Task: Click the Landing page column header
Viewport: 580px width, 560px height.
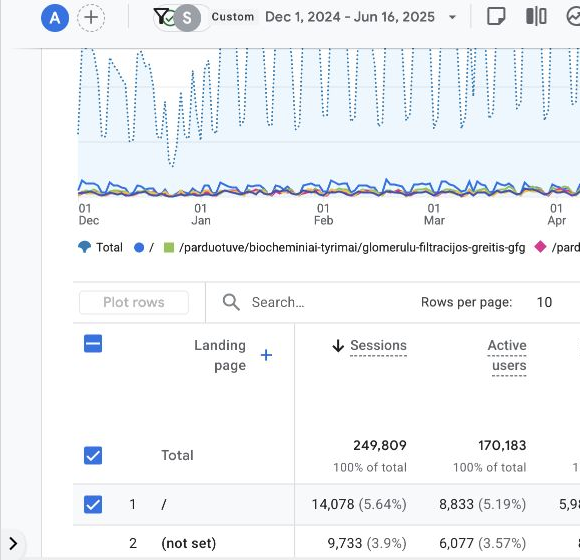Action: 220,355
